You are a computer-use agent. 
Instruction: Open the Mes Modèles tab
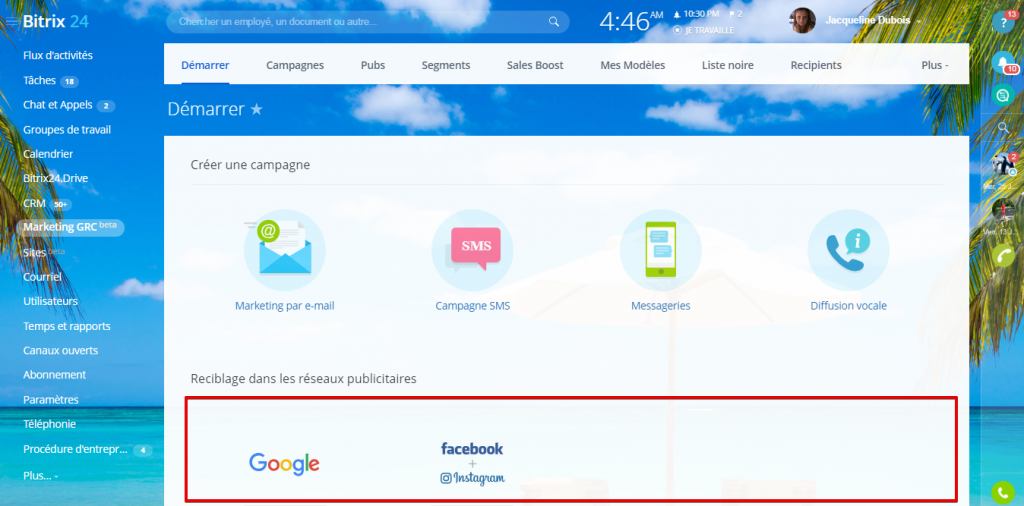click(632, 65)
